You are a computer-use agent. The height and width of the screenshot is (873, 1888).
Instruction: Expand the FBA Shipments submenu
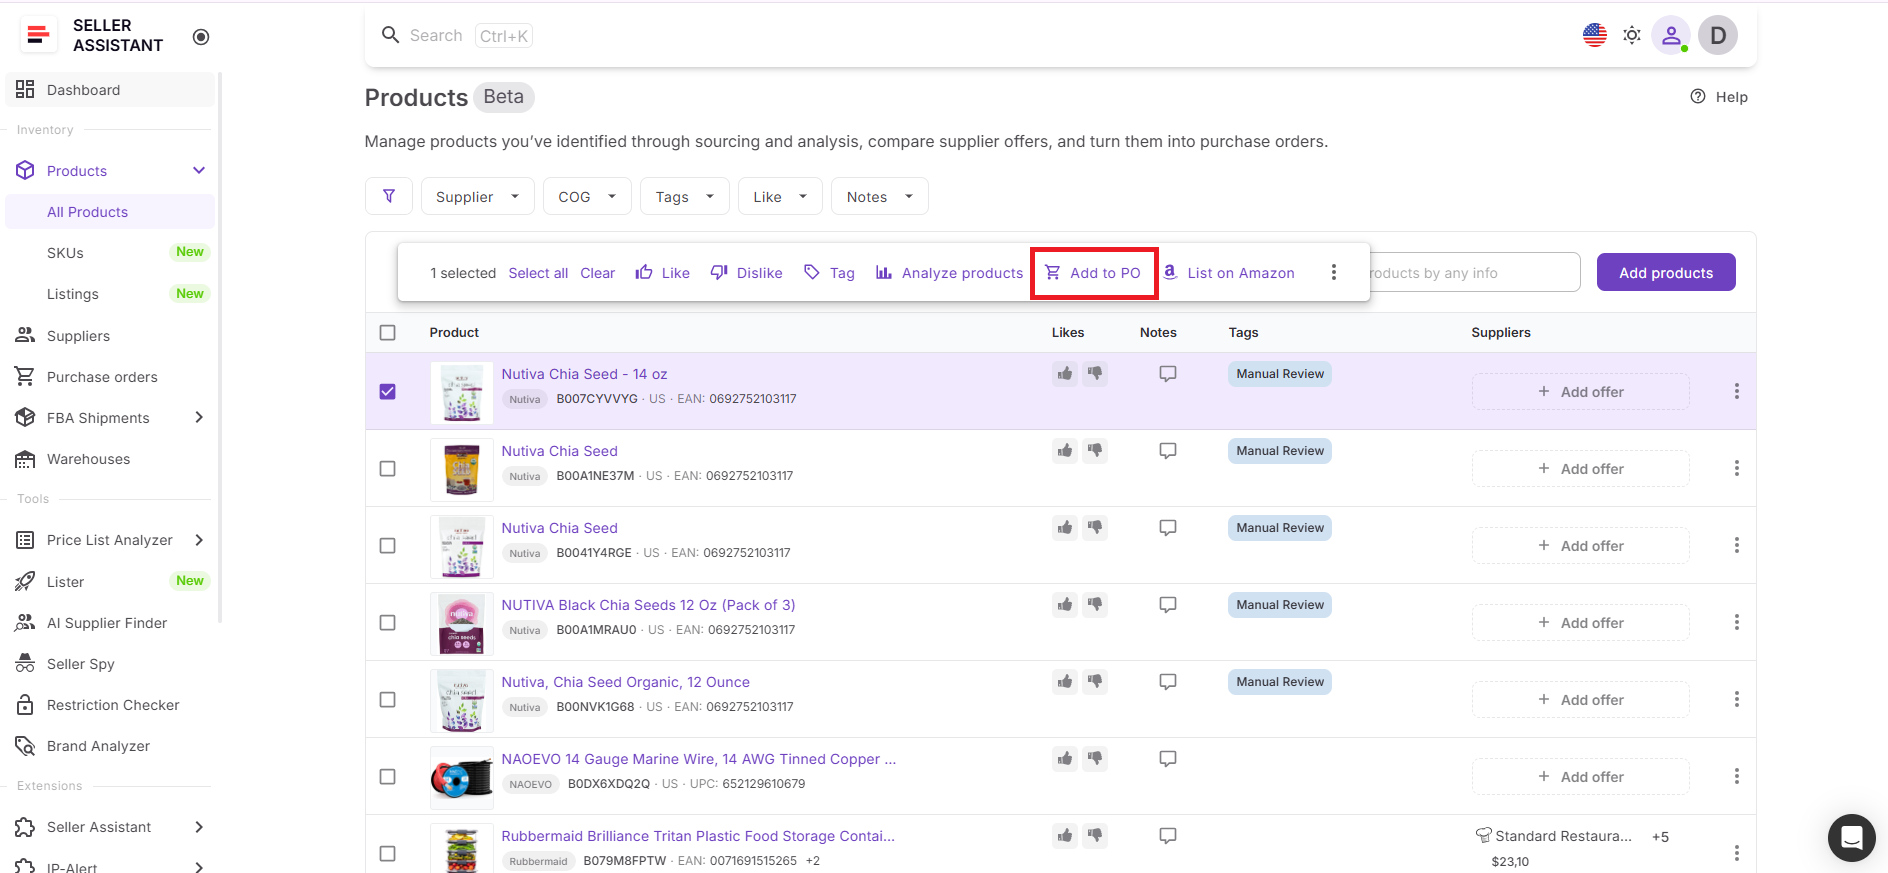(199, 417)
